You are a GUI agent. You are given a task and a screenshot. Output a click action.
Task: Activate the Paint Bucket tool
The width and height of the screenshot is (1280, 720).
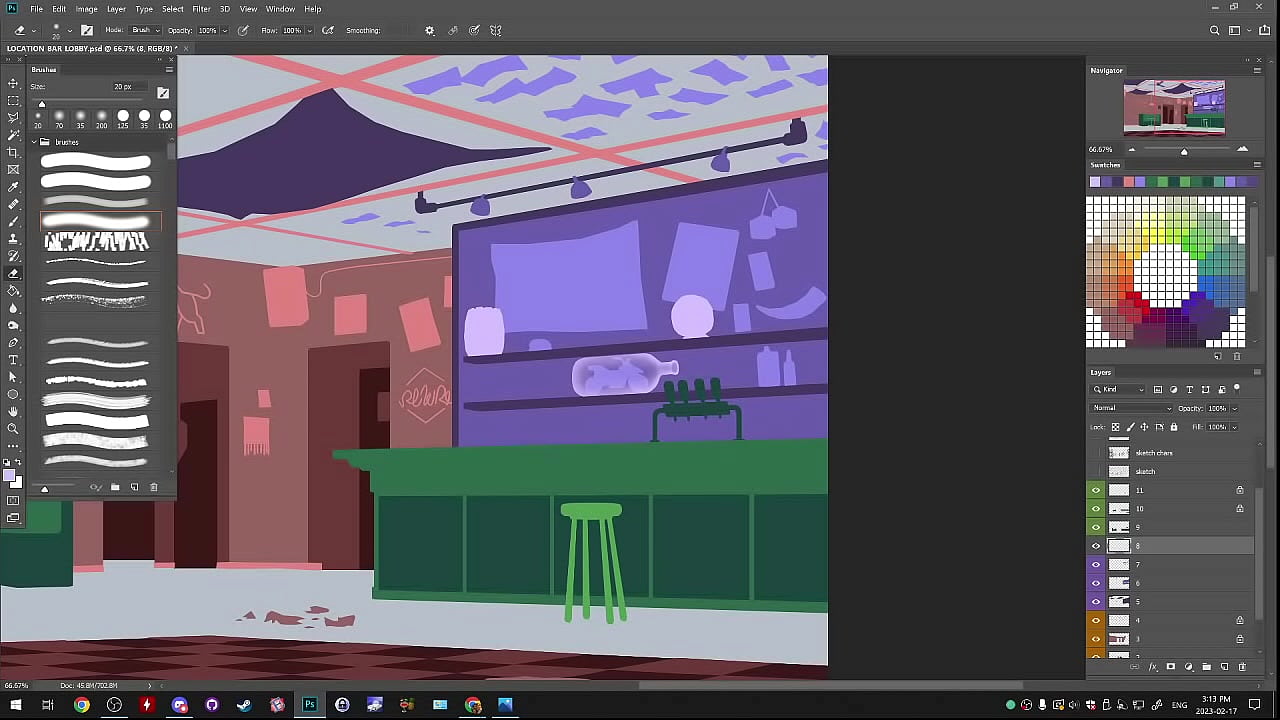pyautogui.click(x=13, y=290)
